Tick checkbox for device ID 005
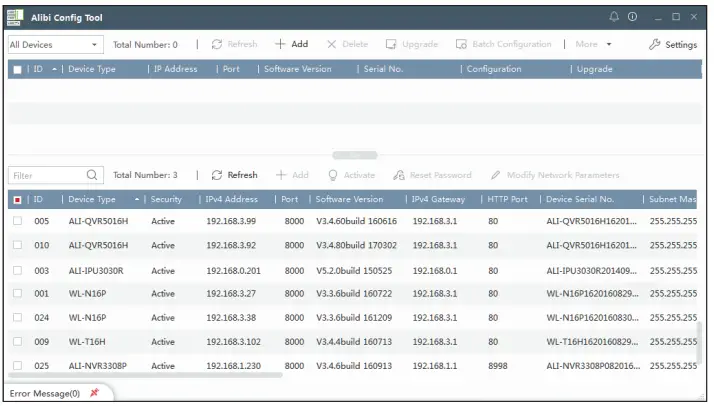The width and height of the screenshot is (714, 406). point(17,221)
